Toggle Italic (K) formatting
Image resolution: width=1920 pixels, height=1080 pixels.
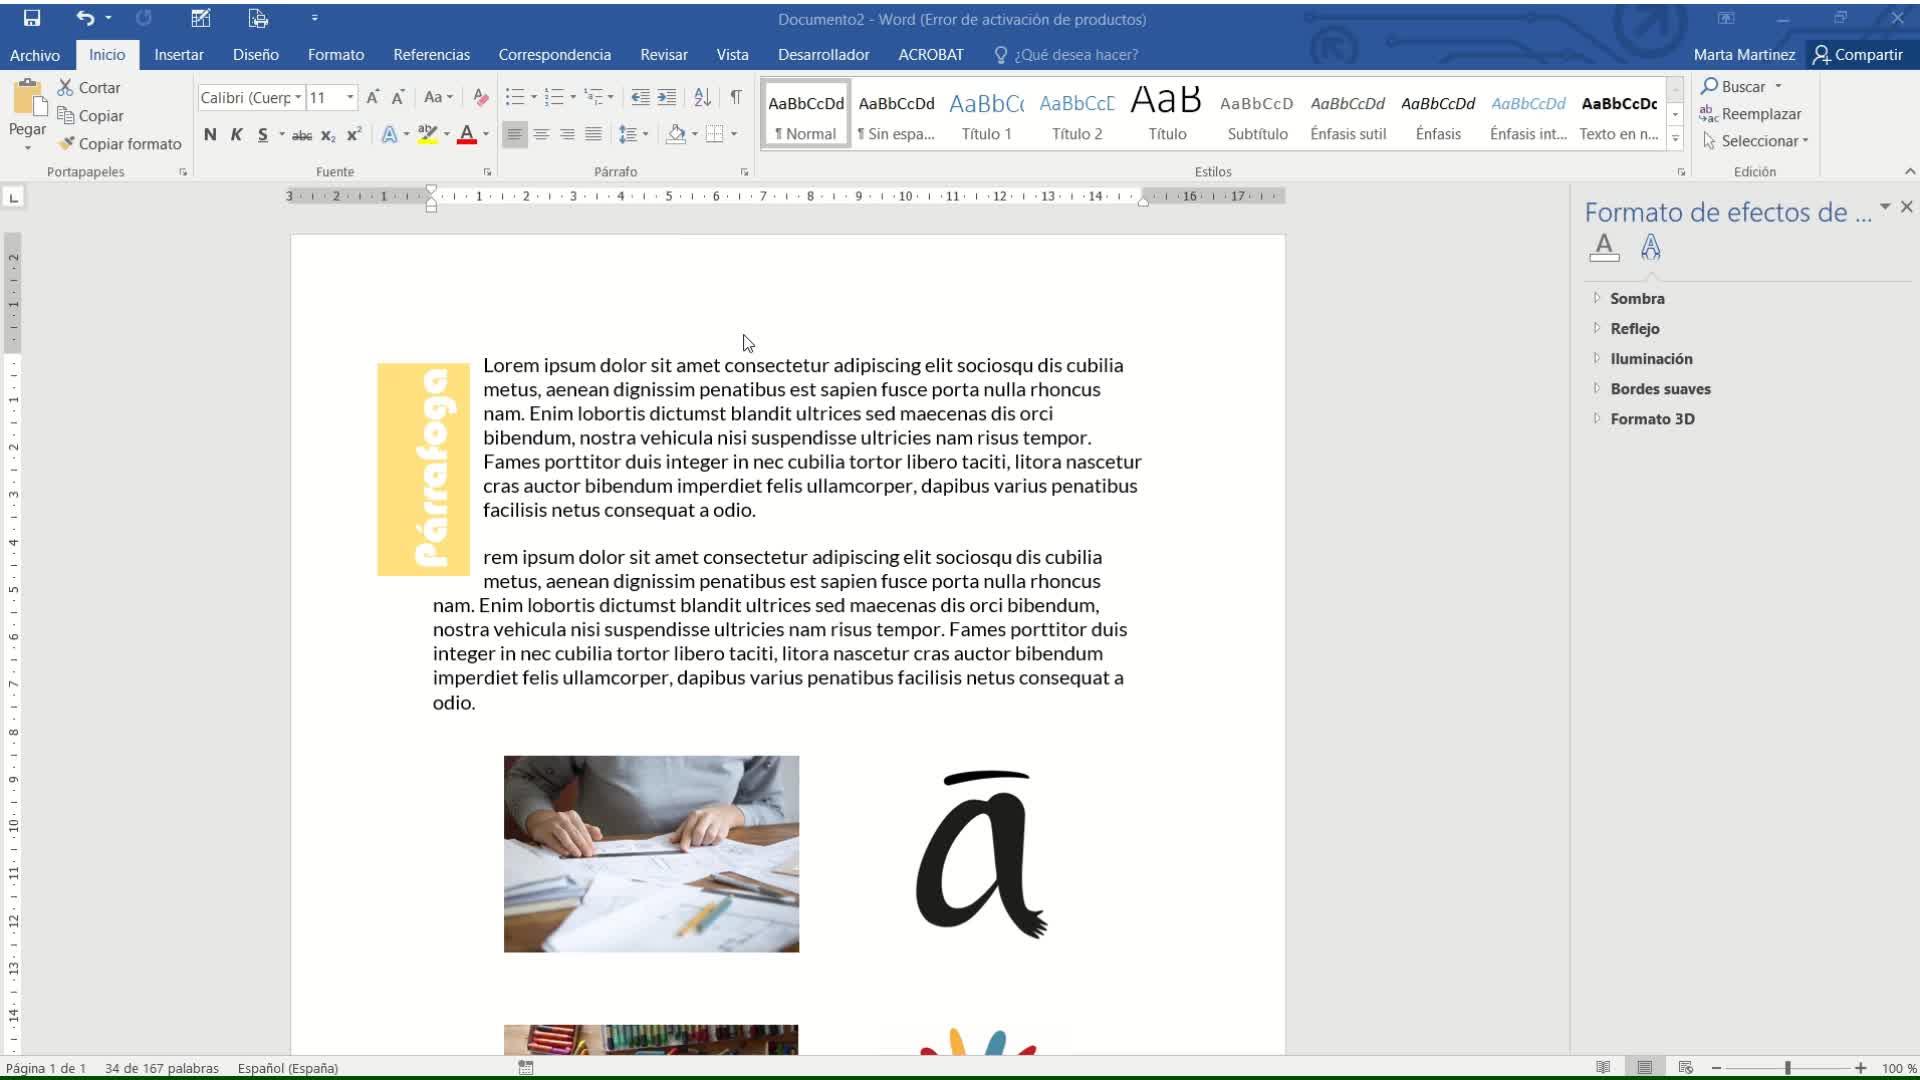point(237,135)
